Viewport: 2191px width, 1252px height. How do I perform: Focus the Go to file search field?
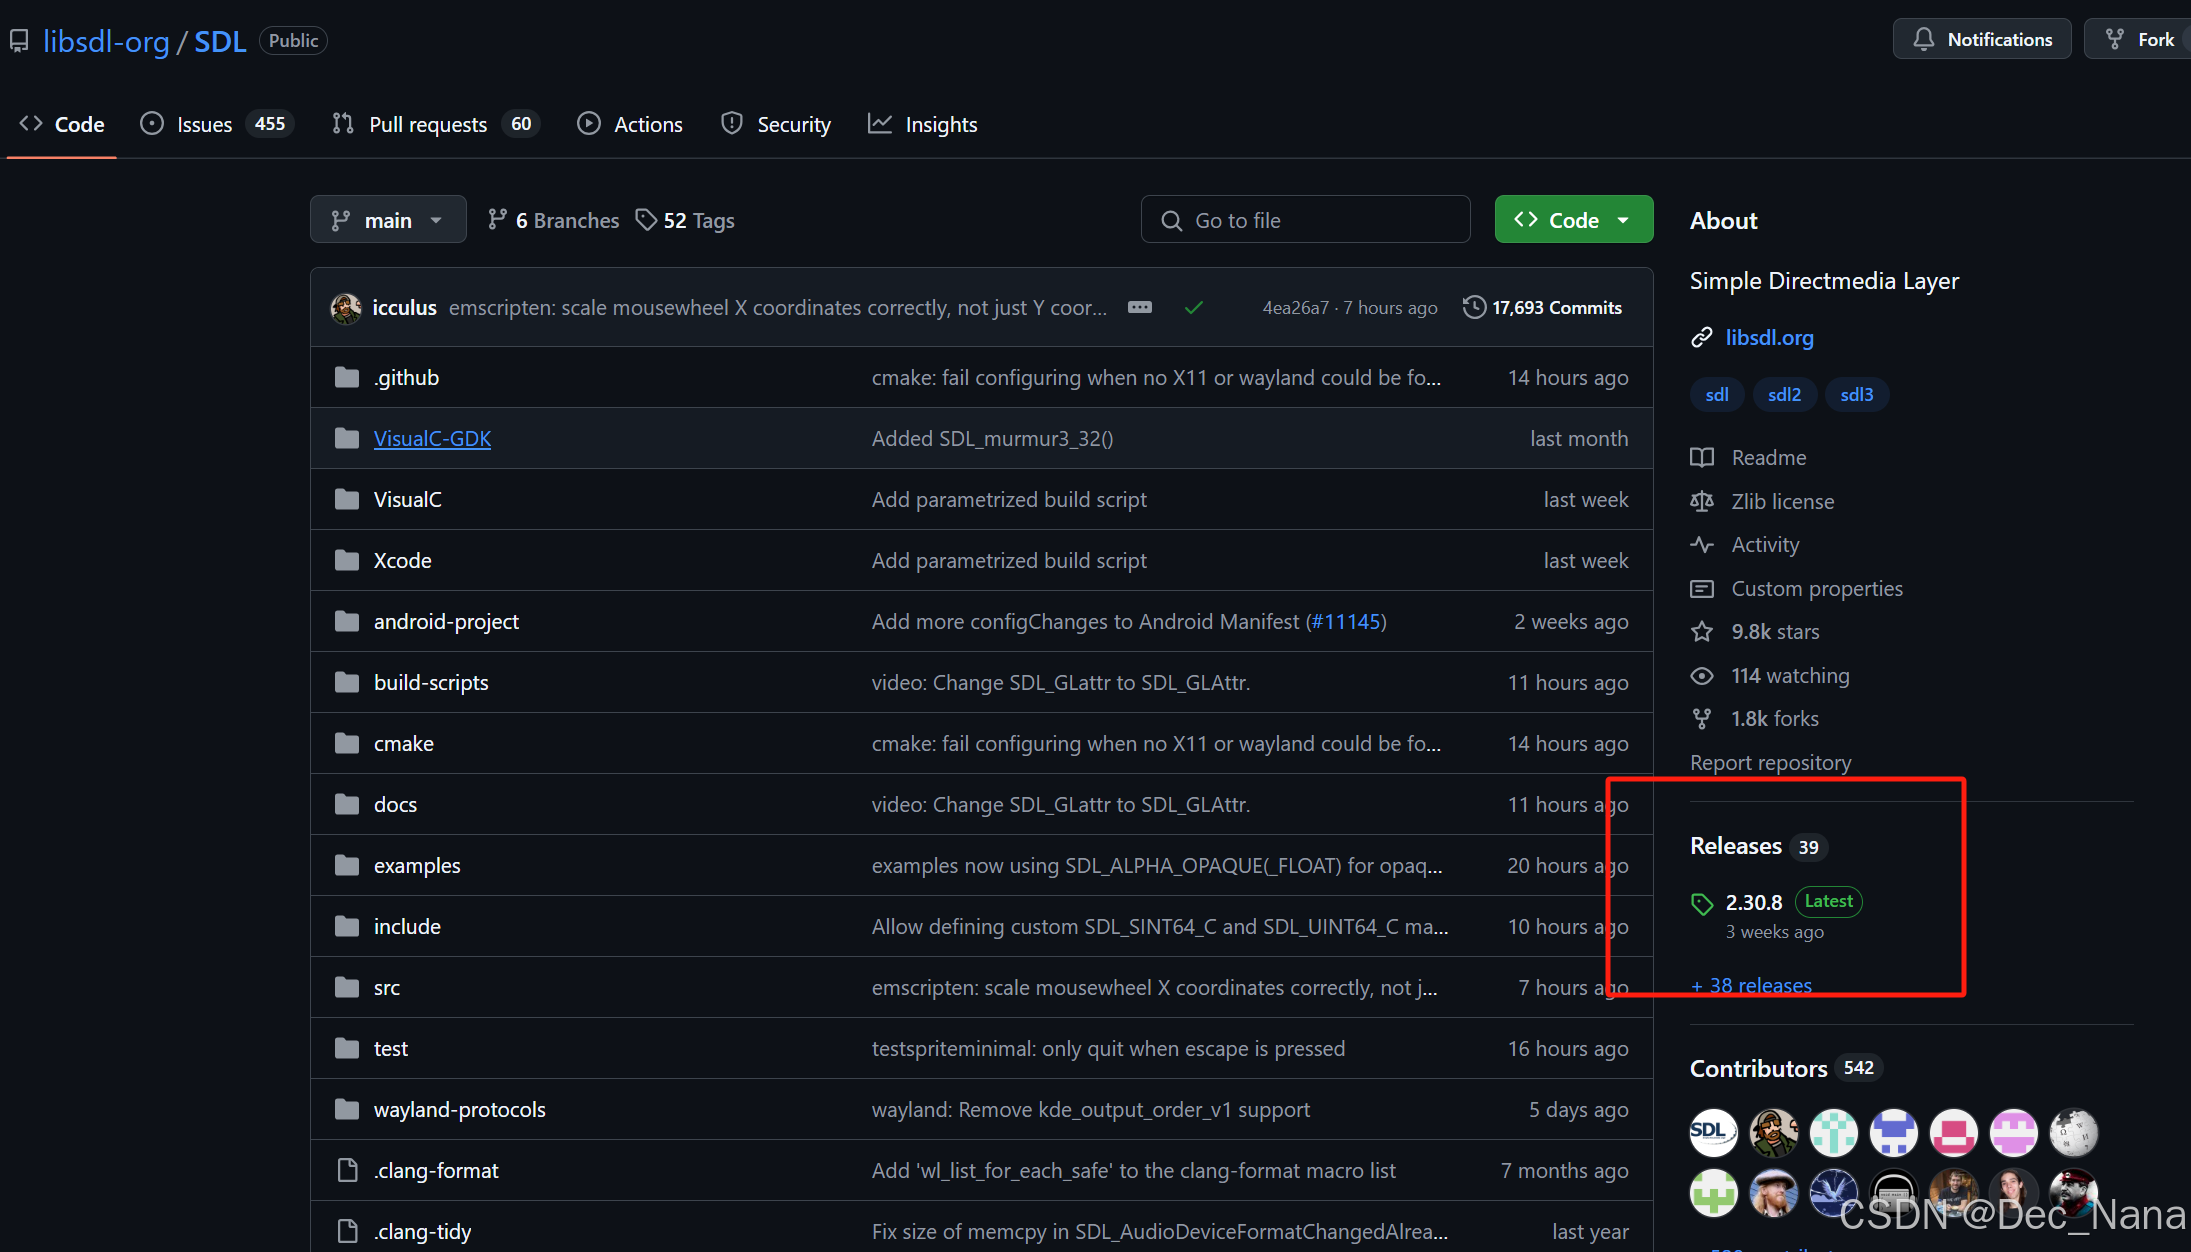(x=1305, y=220)
